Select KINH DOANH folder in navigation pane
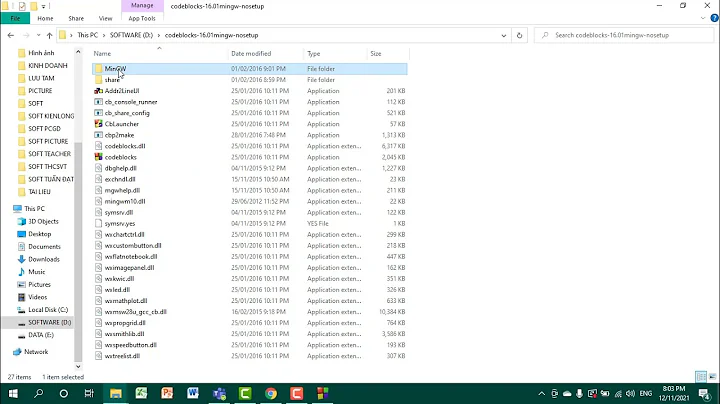The width and height of the screenshot is (720, 404). tap(48, 66)
